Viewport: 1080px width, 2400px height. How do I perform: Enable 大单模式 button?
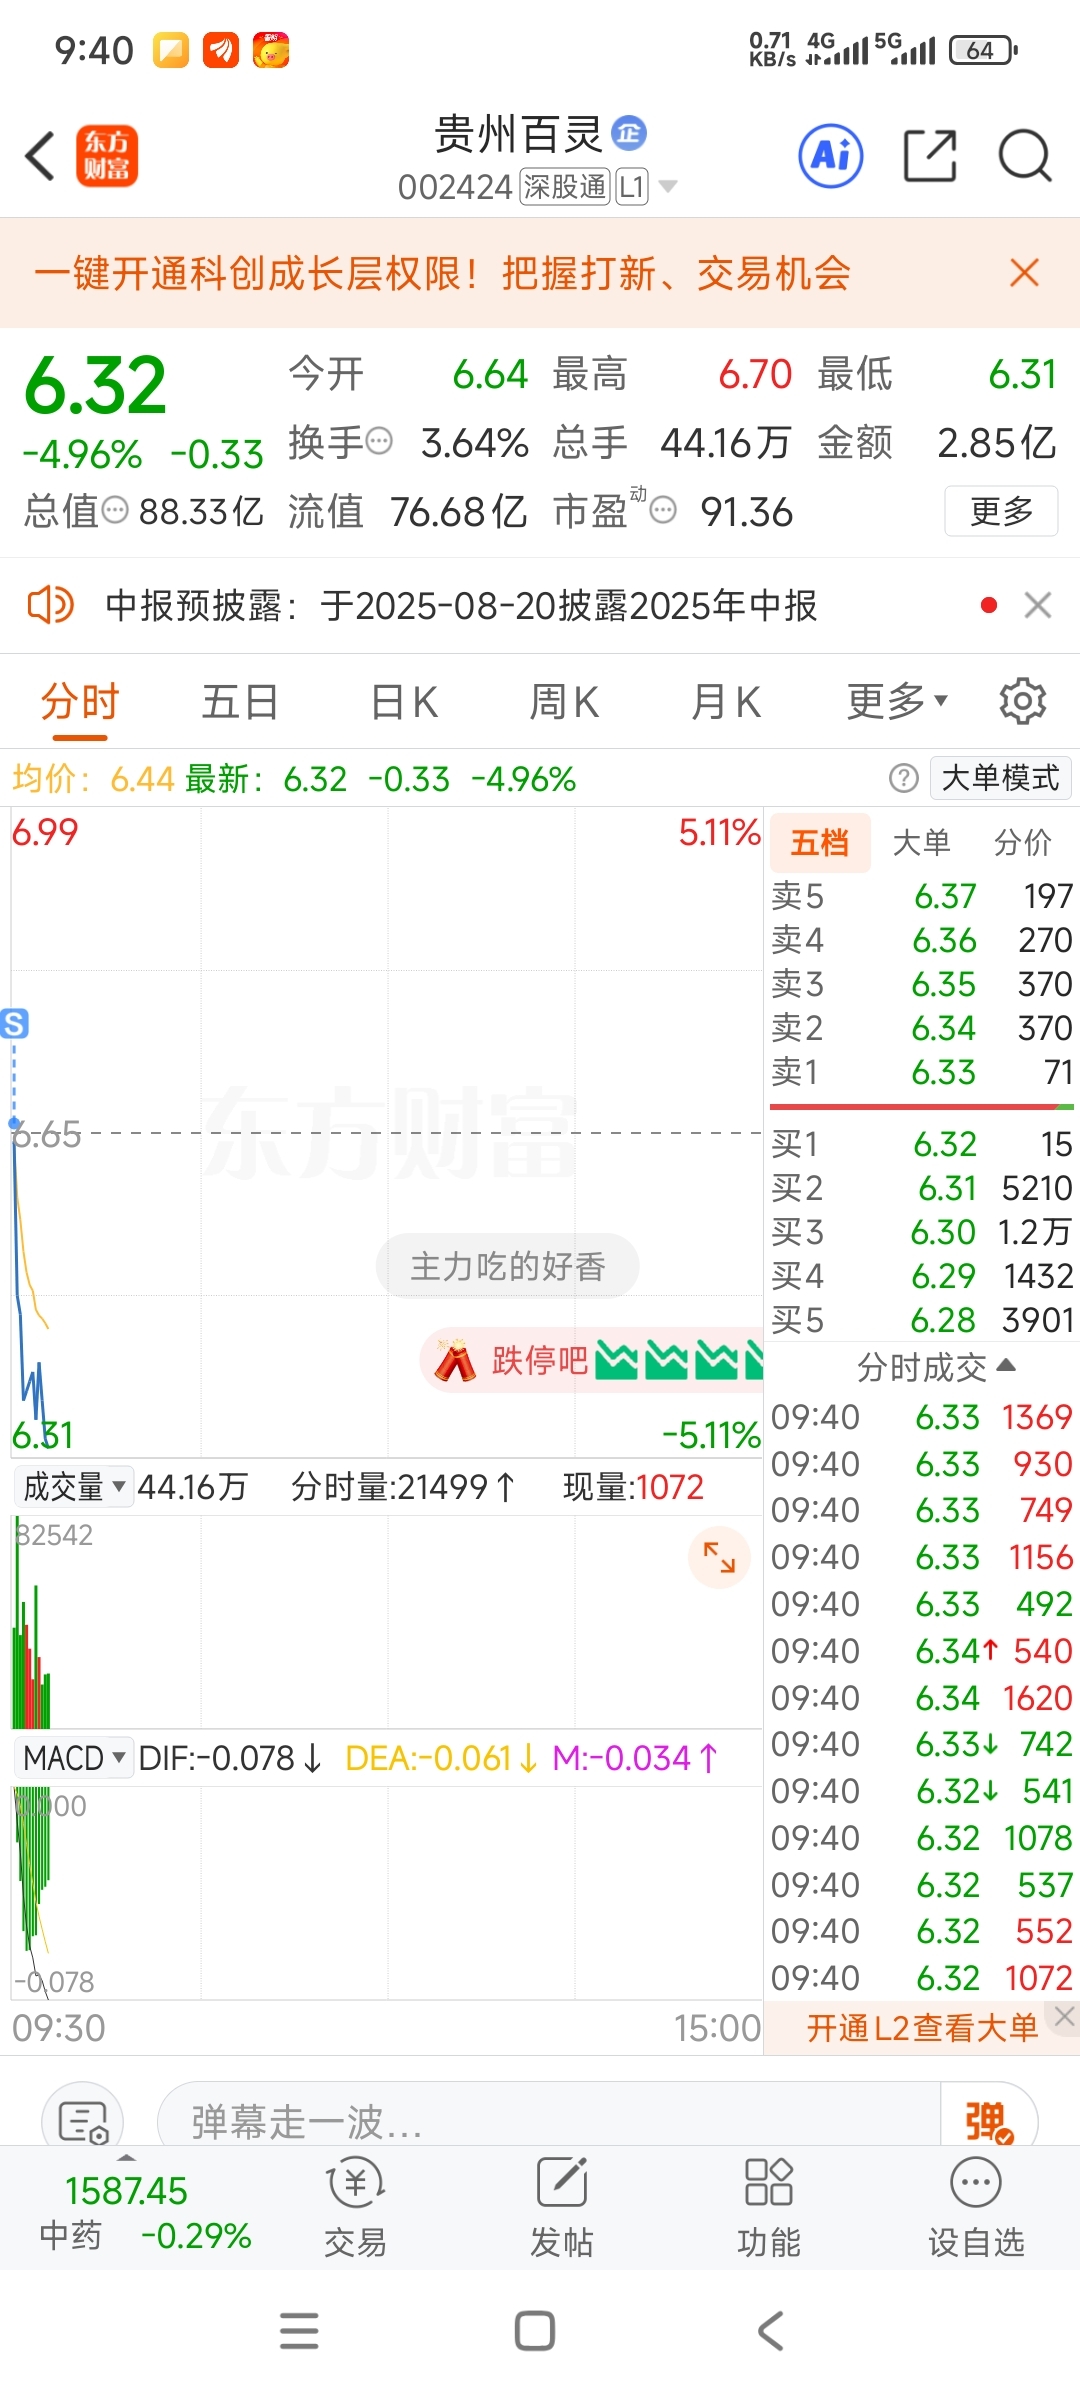tap(1000, 778)
